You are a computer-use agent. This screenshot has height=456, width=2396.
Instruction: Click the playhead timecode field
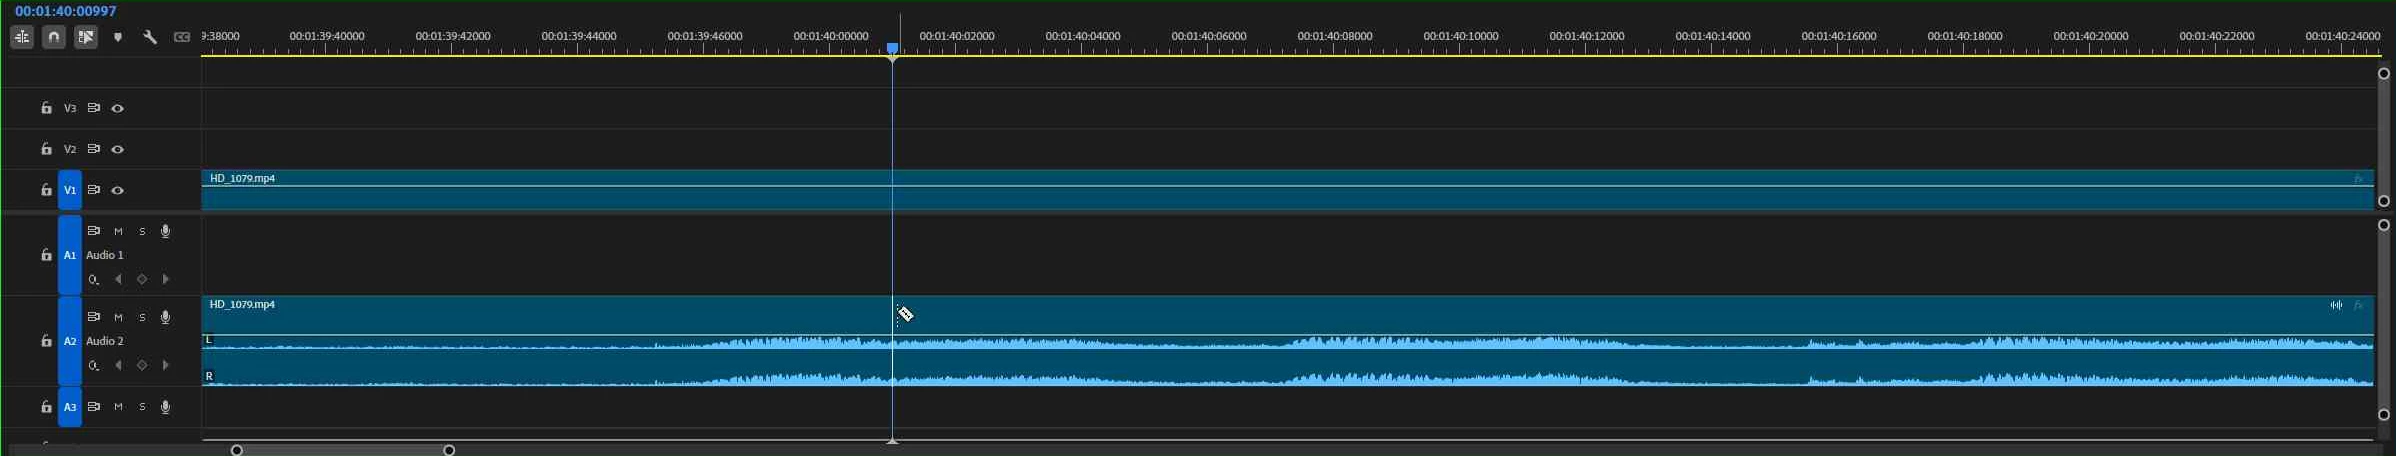pyautogui.click(x=66, y=11)
